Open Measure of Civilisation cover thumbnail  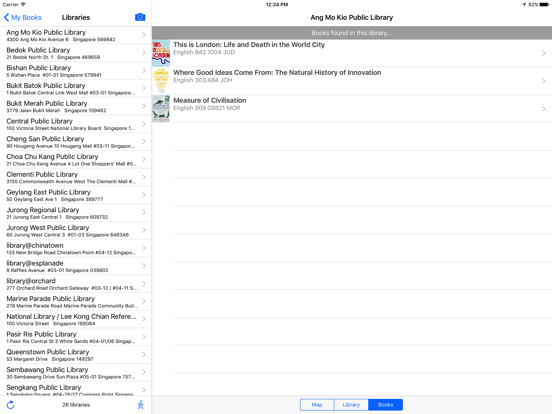tap(161, 109)
